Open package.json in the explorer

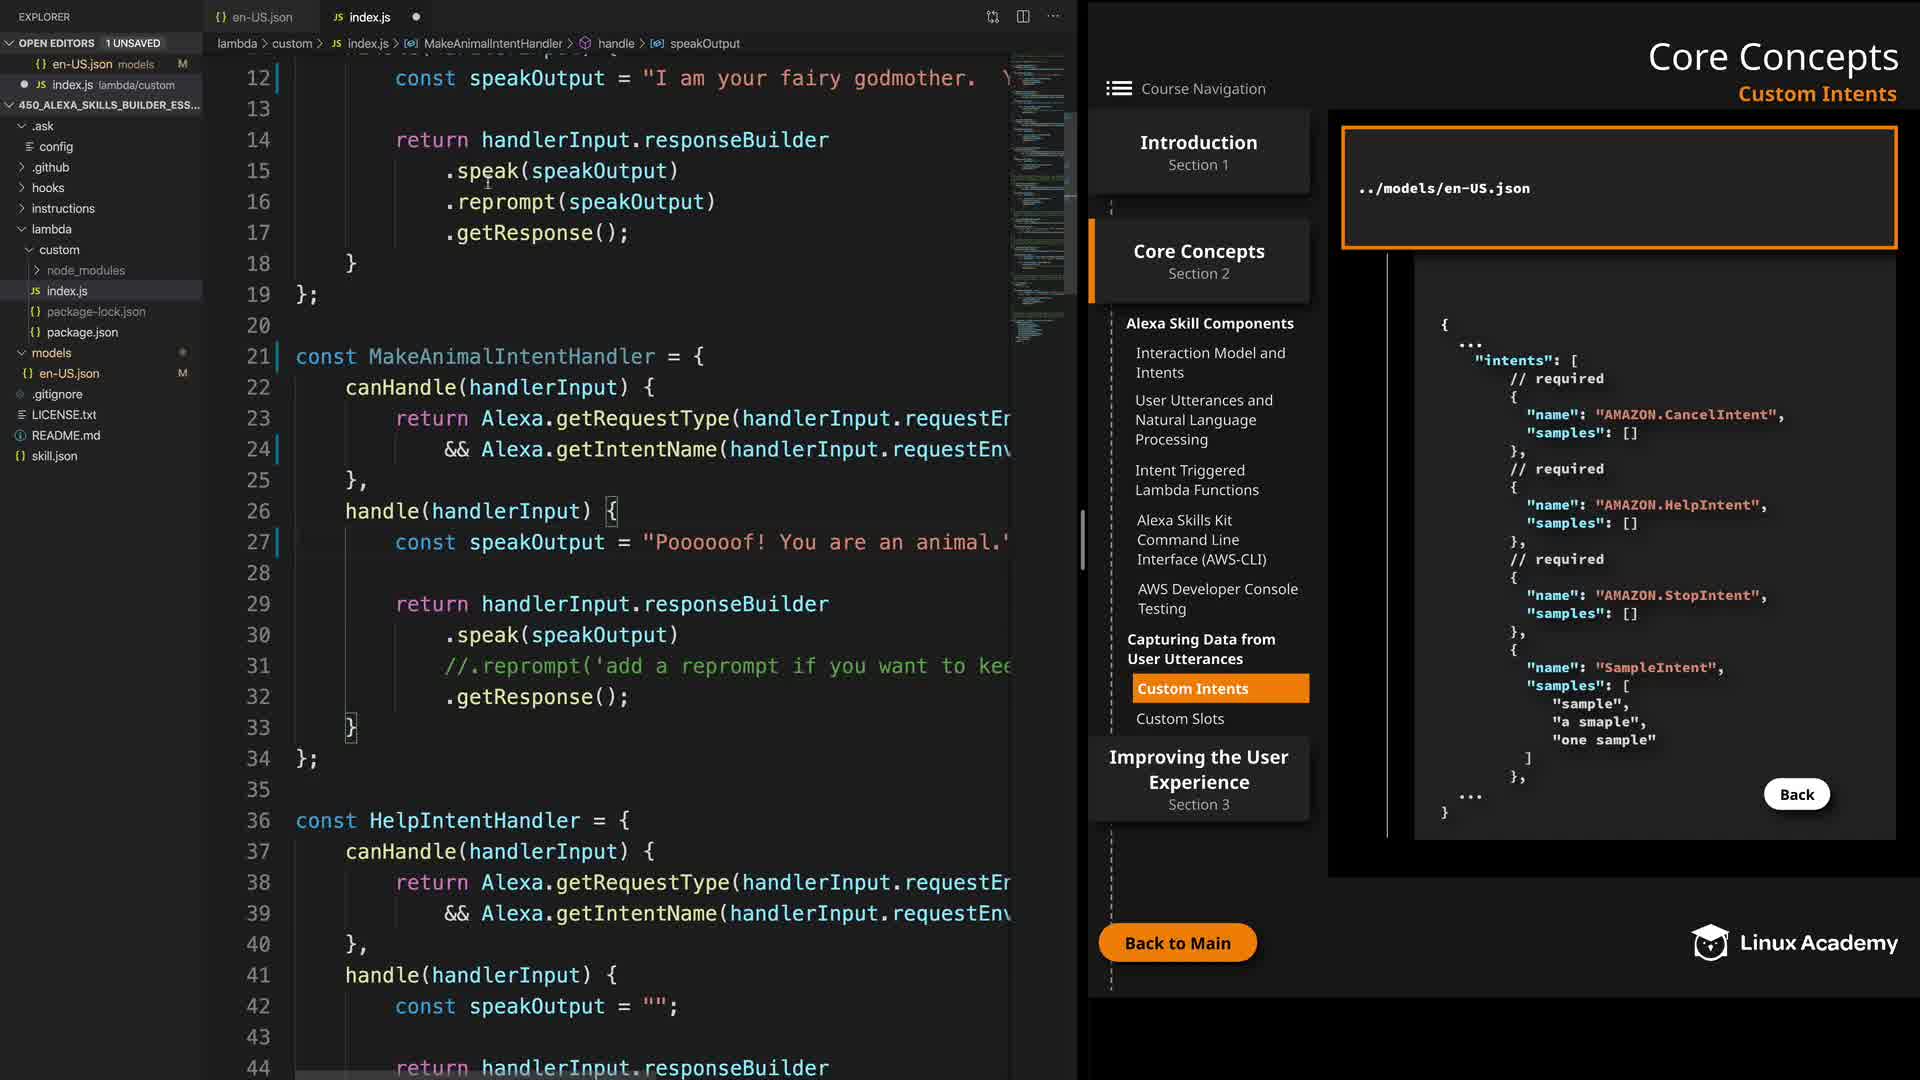(82, 333)
